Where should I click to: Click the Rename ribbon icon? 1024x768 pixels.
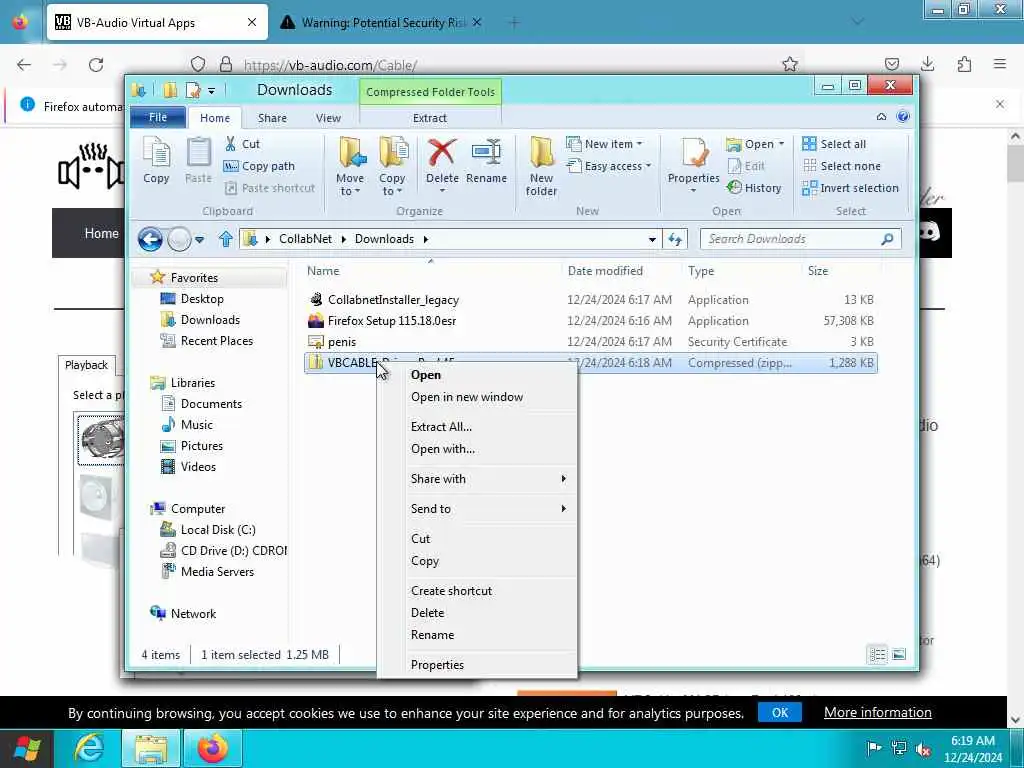click(x=487, y=153)
